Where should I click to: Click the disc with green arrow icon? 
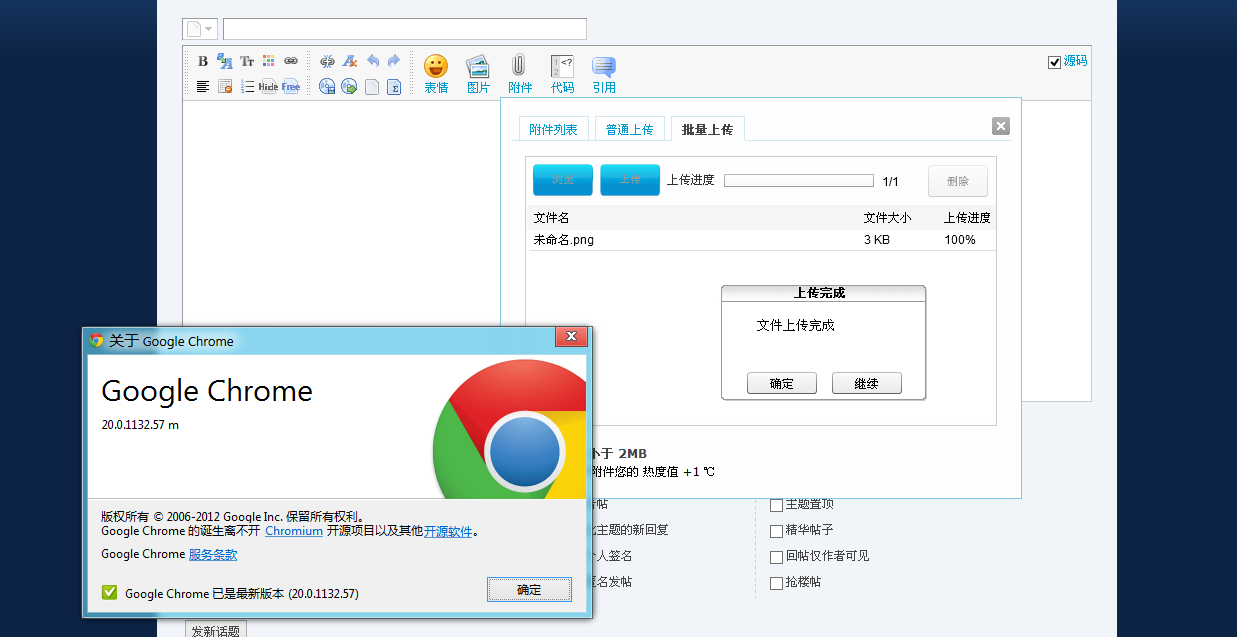click(x=349, y=87)
